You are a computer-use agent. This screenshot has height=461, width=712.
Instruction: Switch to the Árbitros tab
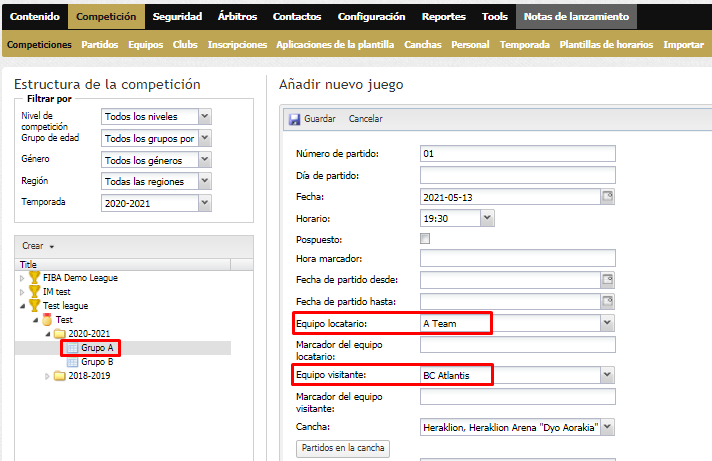point(237,17)
